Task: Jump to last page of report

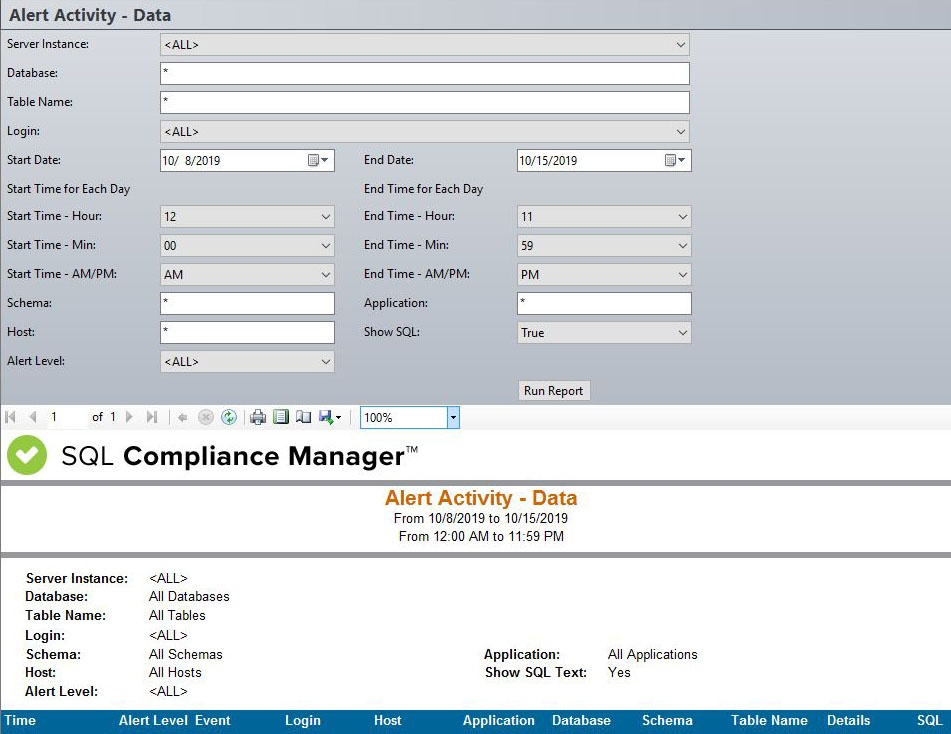Action: coord(152,418)
